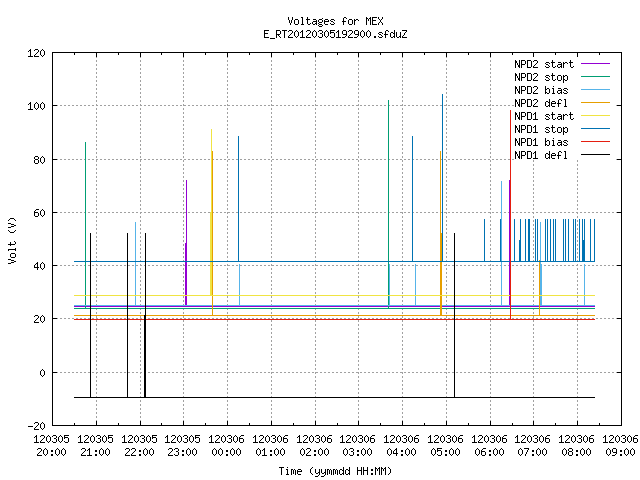Click the x-axis tick label 120305 21:00
Image resolution: width=640 pixels, height=480 pixels.
click(96, 446)
